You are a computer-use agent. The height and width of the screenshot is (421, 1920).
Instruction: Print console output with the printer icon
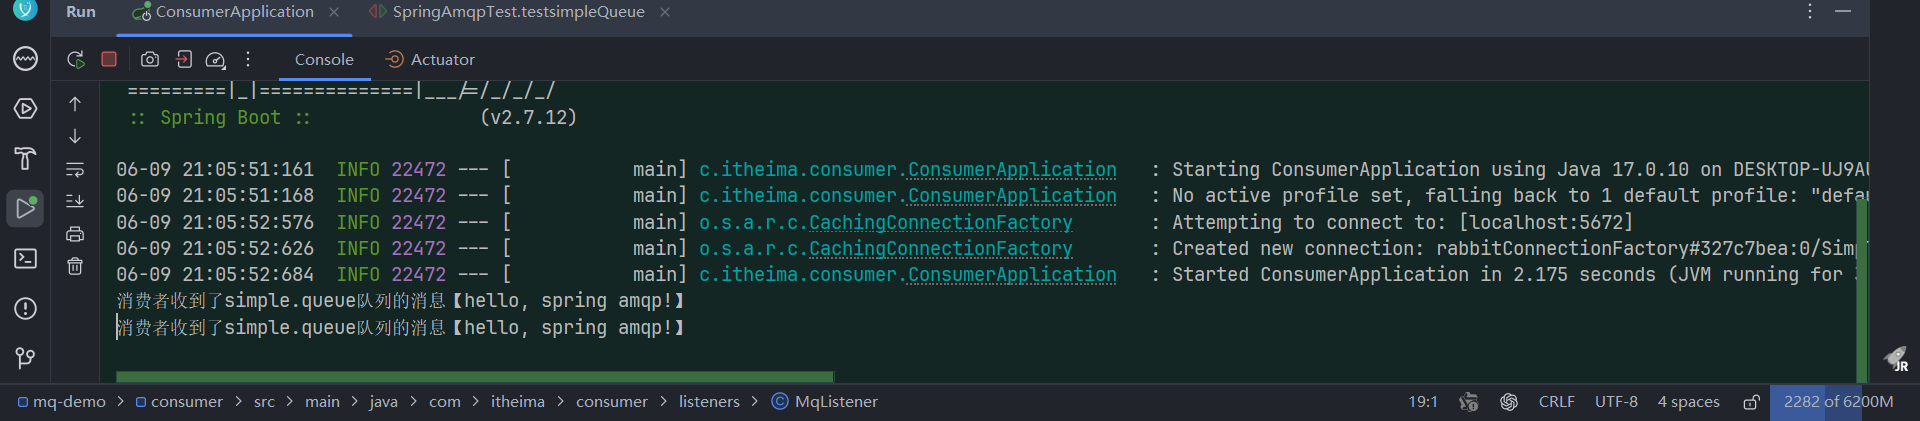pyautogui.click(x=75, y=234)
